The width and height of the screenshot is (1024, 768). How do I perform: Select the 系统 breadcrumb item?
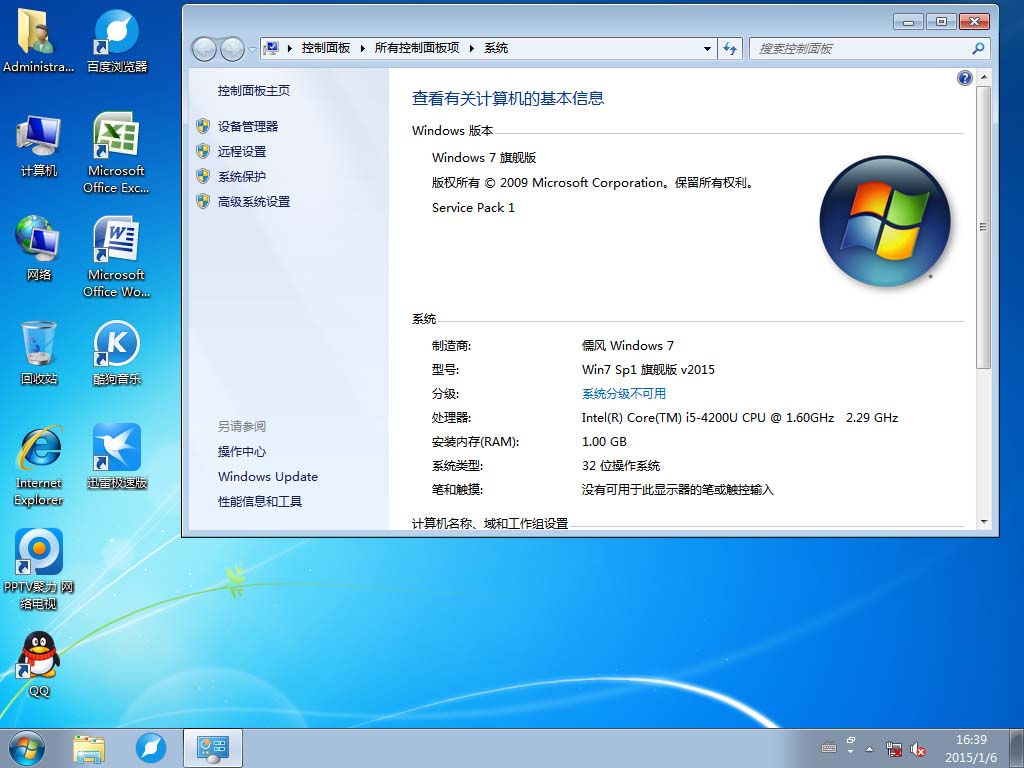click(496, 48)
